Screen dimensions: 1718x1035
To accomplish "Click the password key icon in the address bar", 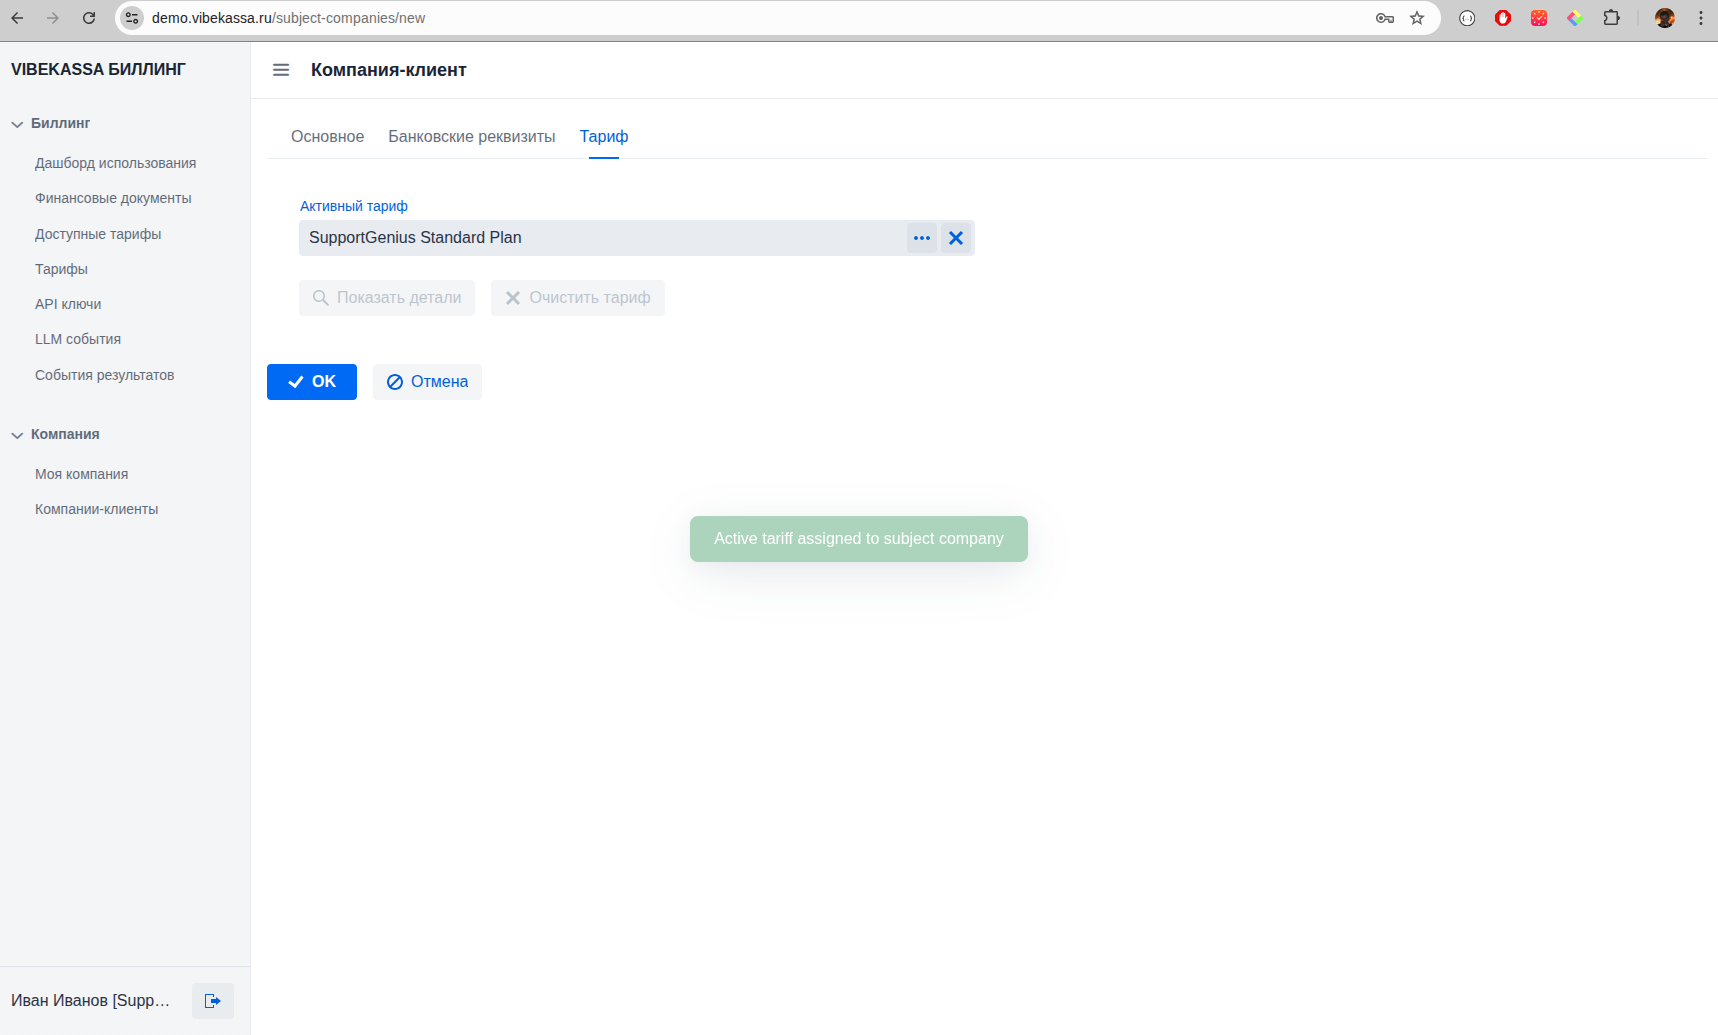I will click(x=1385, y=18).
